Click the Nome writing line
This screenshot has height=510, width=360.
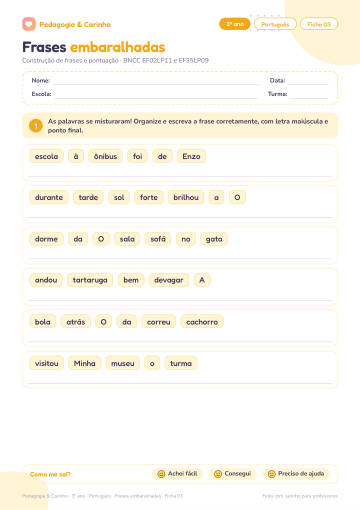156,84
